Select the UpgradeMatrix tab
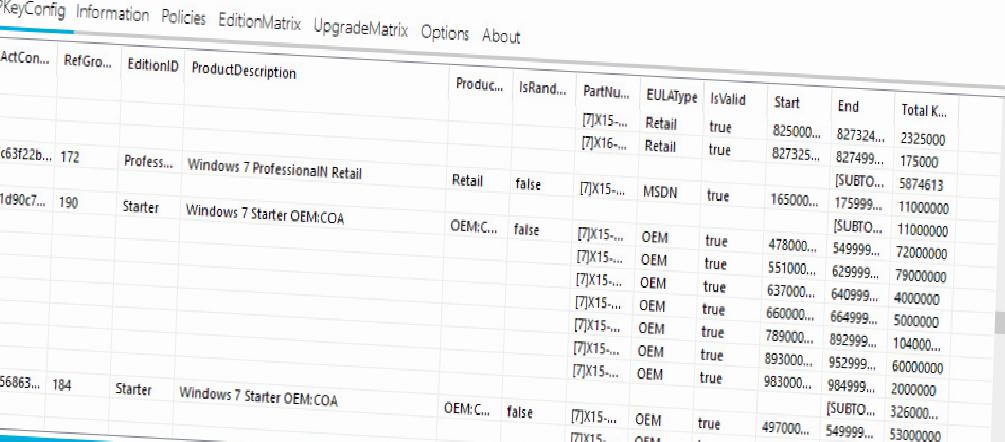 tap(360, 28)
